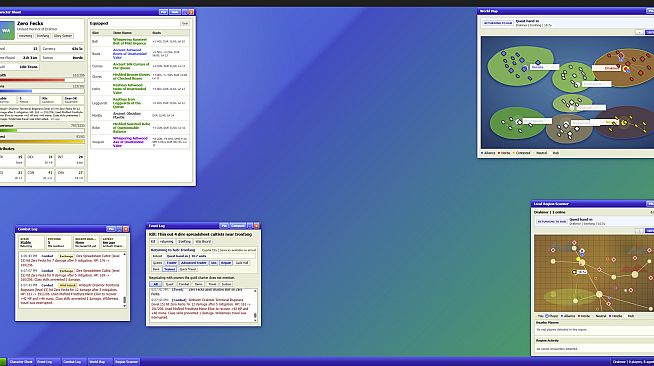Select the Ironfang tag on Character Sheet
The height and width of the screenshot is (366, 654).
click(43, 36)
